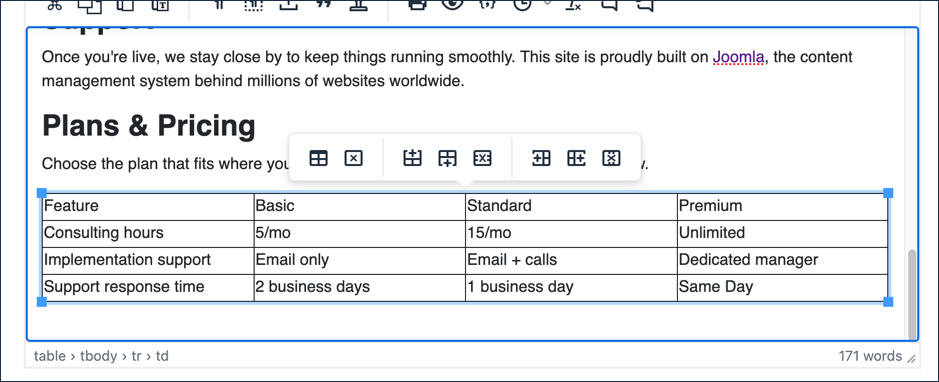Click the 'Consulting hours' cell

coord(148,234)
